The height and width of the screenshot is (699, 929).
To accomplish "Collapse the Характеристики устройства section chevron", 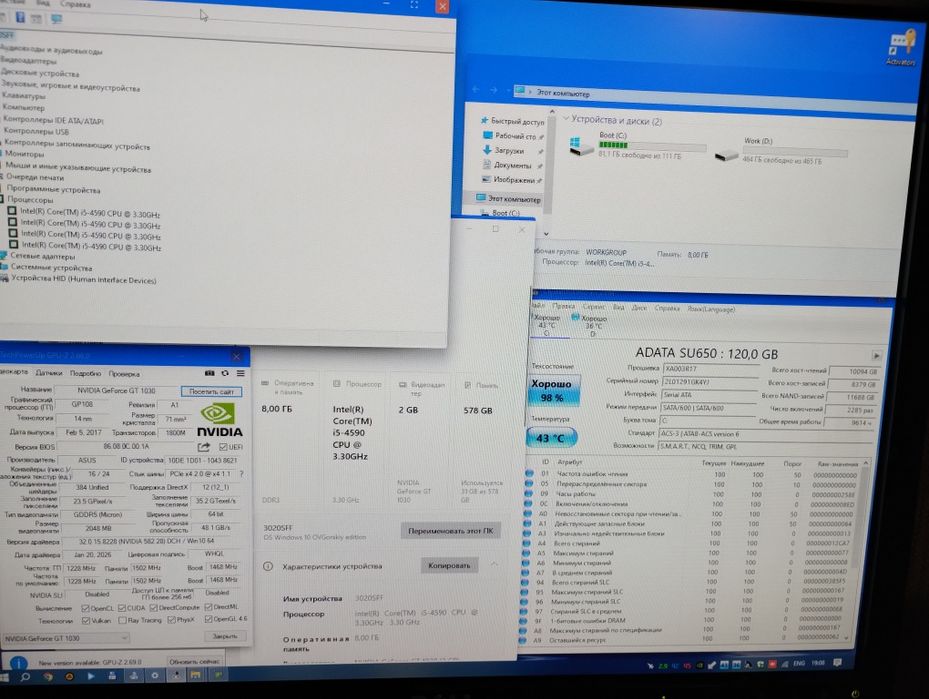I will tap(494, 565).
